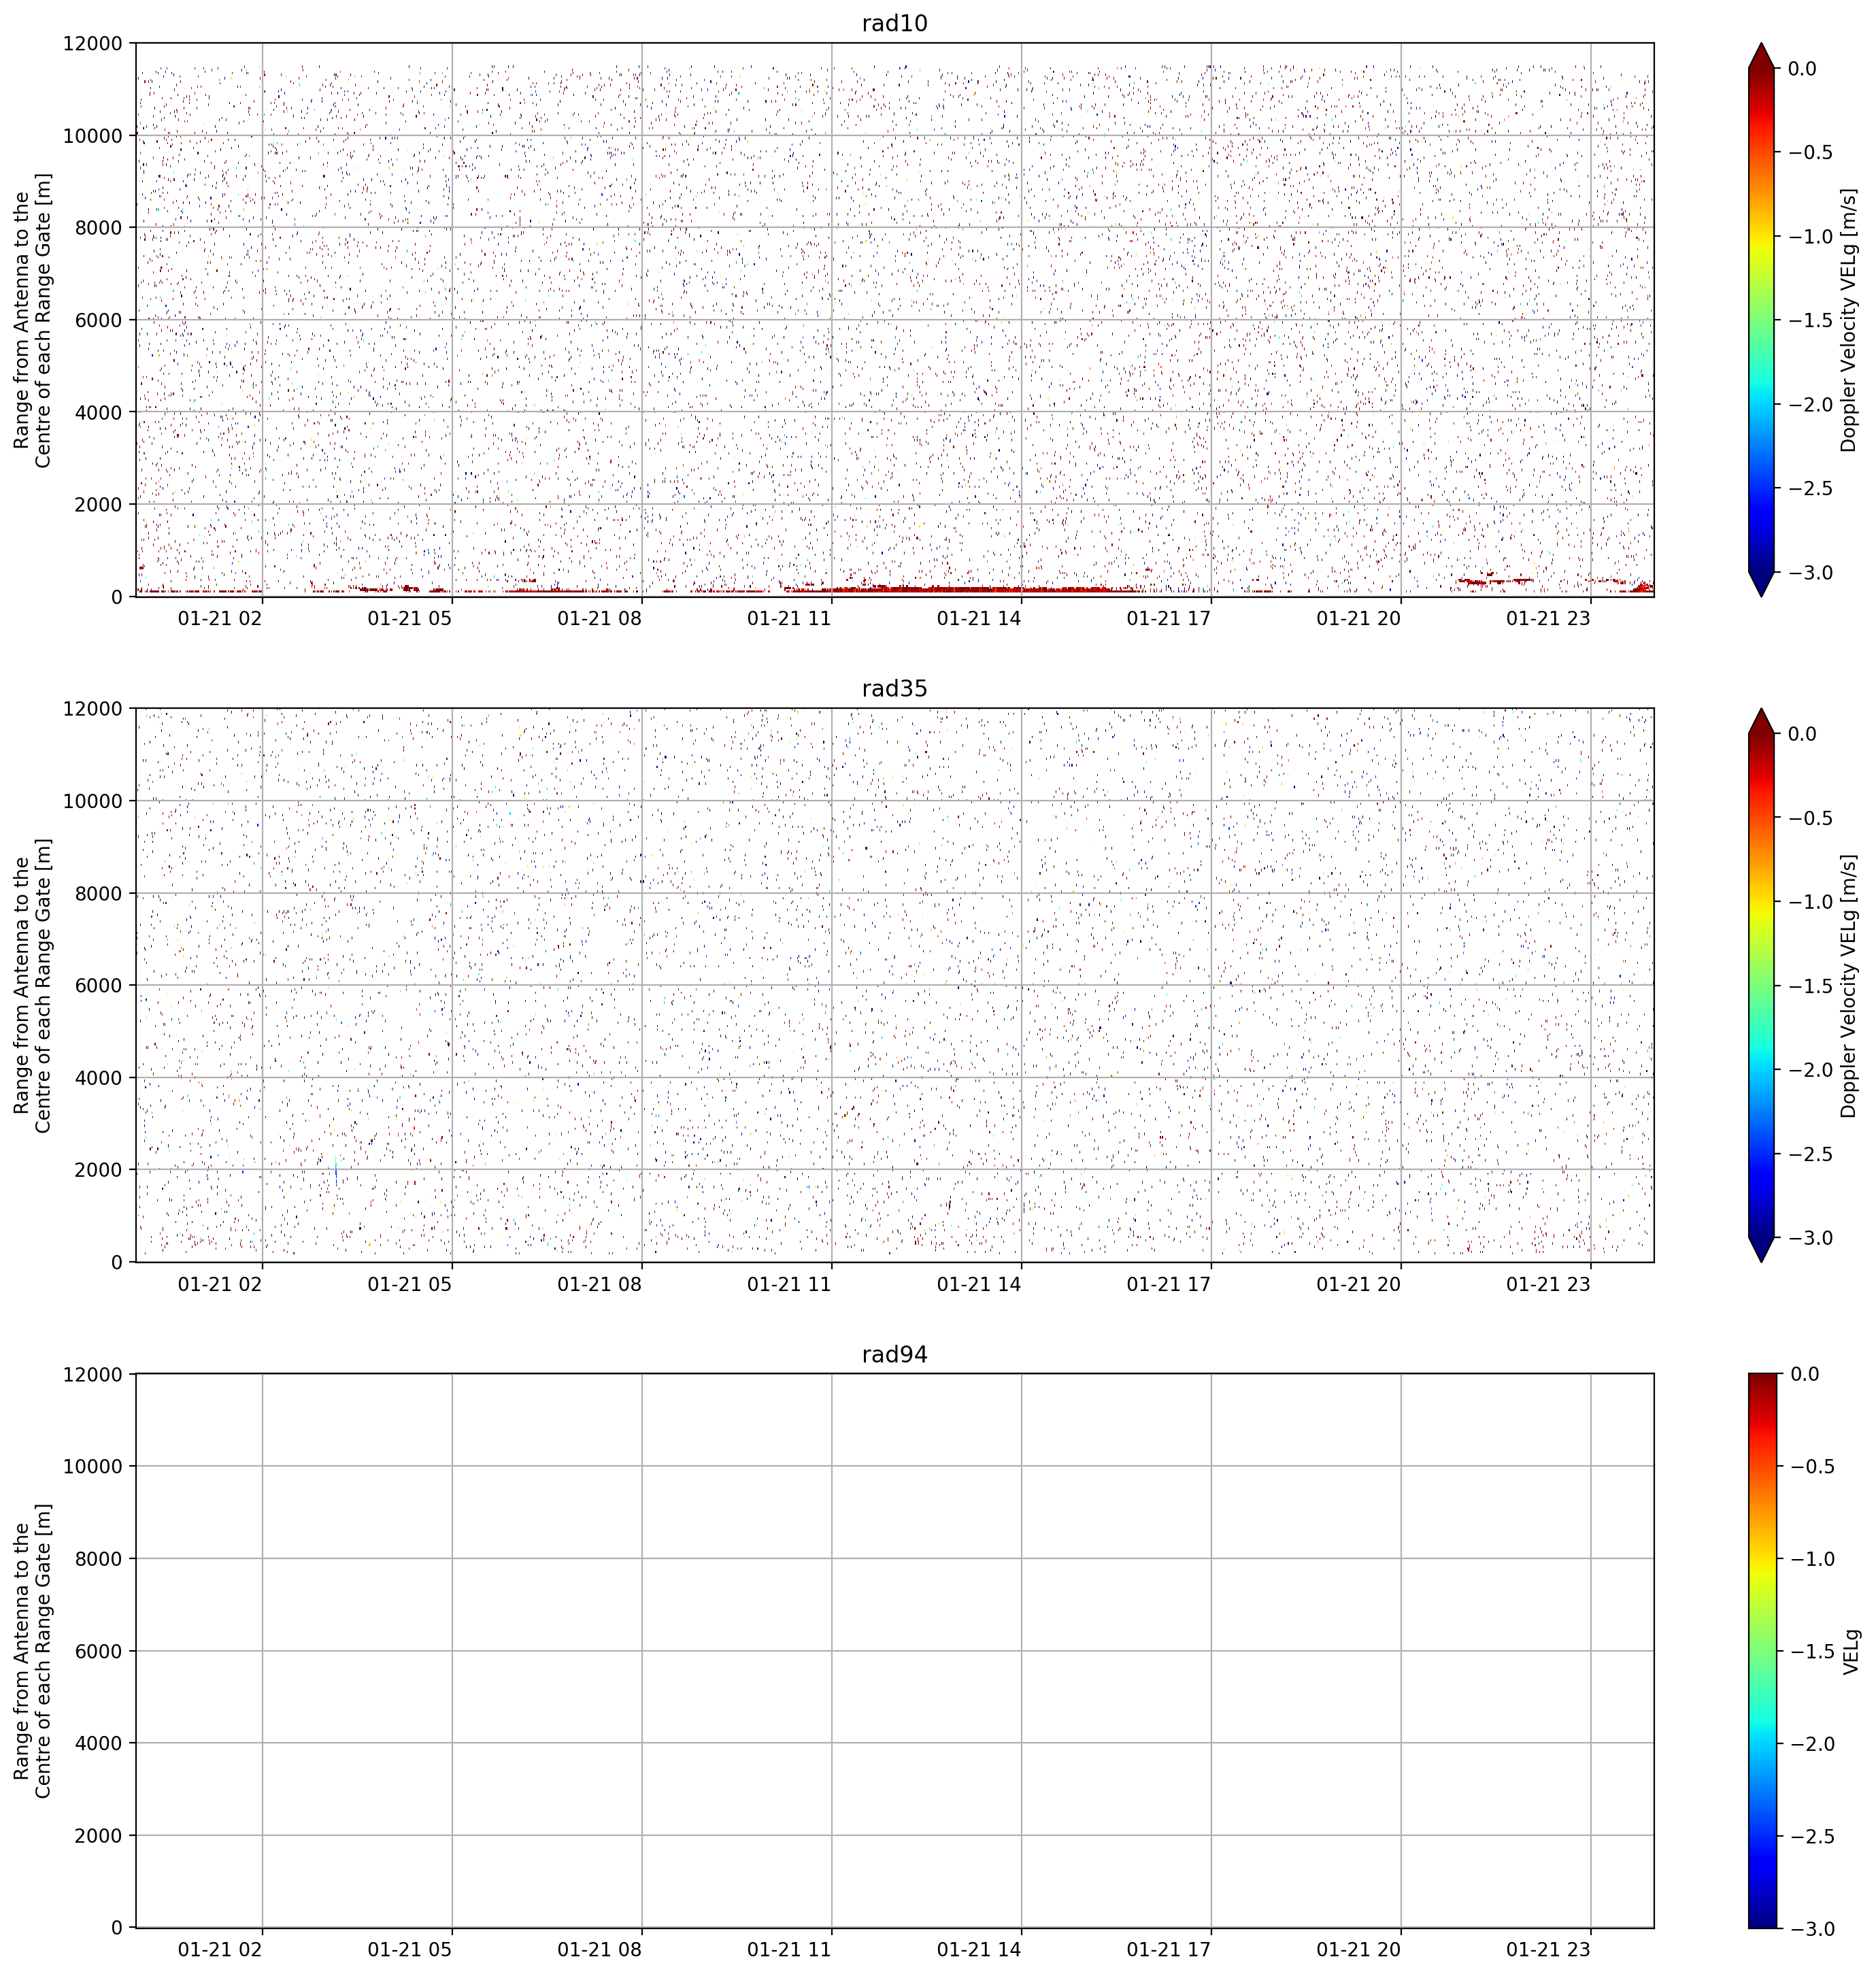
Task: Click the rad10 y-axis label text
Action: pos(32,320)
